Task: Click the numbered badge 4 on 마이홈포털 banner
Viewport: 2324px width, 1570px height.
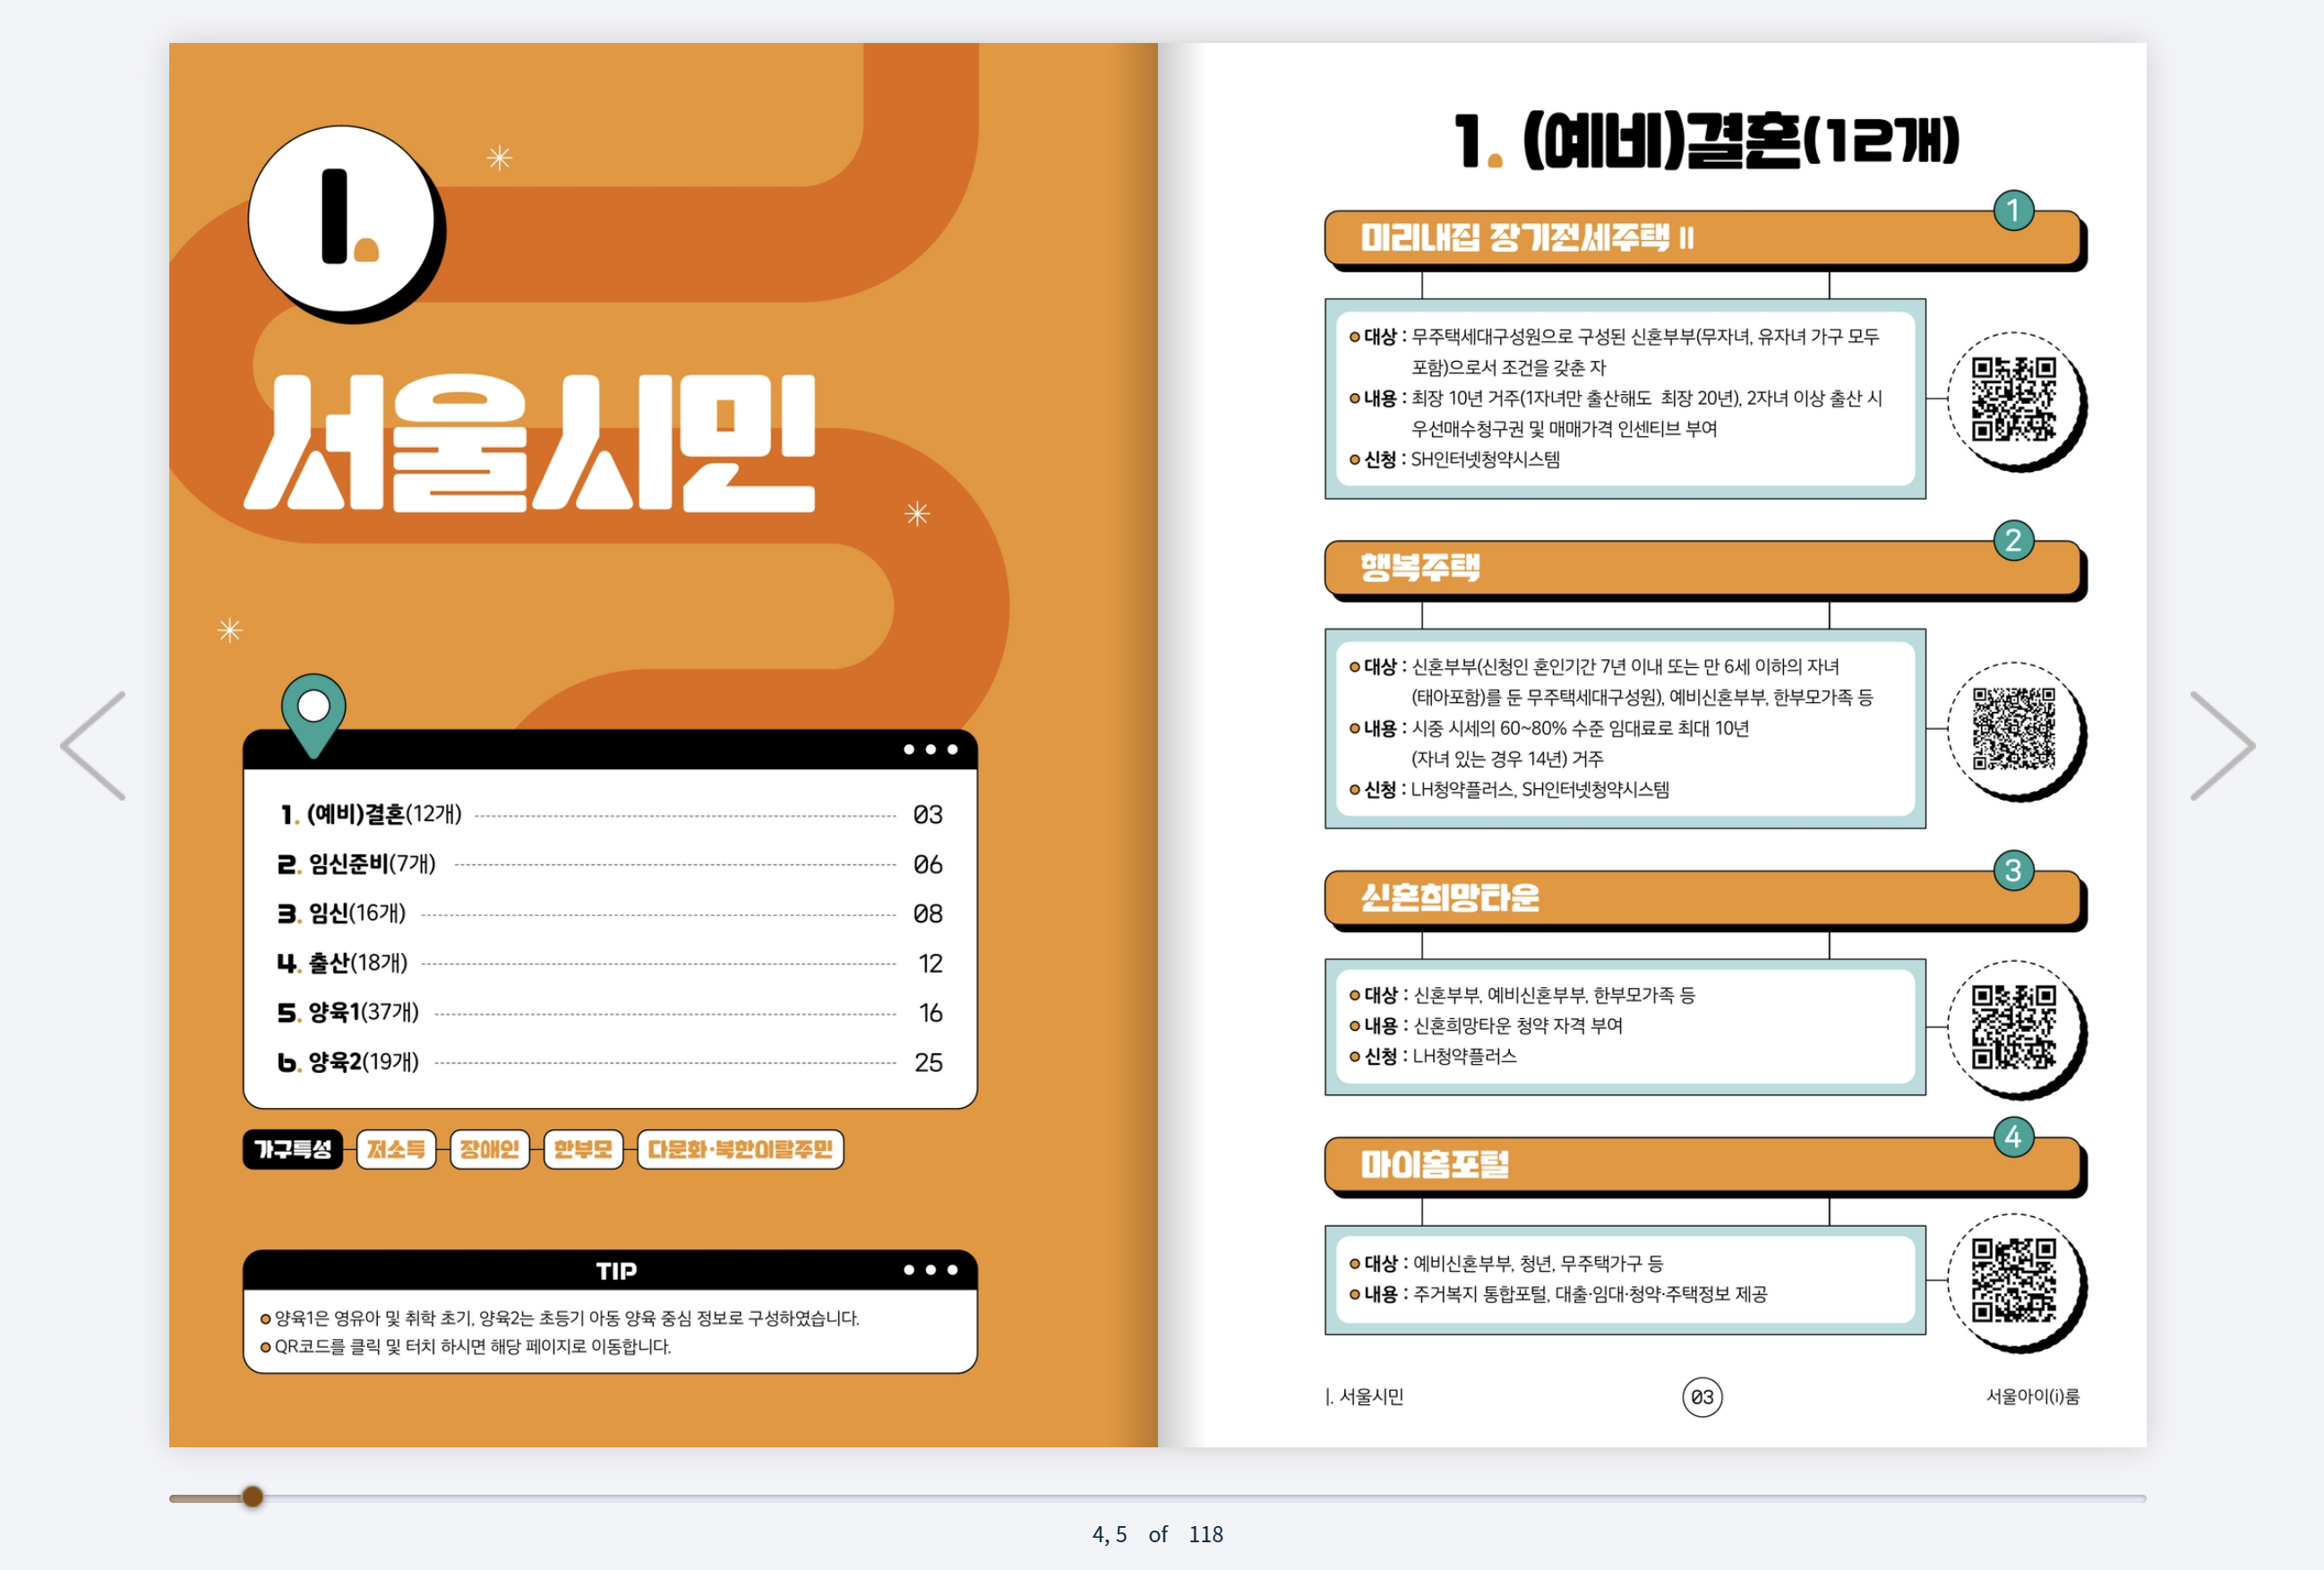Action: [2013, 1137]
